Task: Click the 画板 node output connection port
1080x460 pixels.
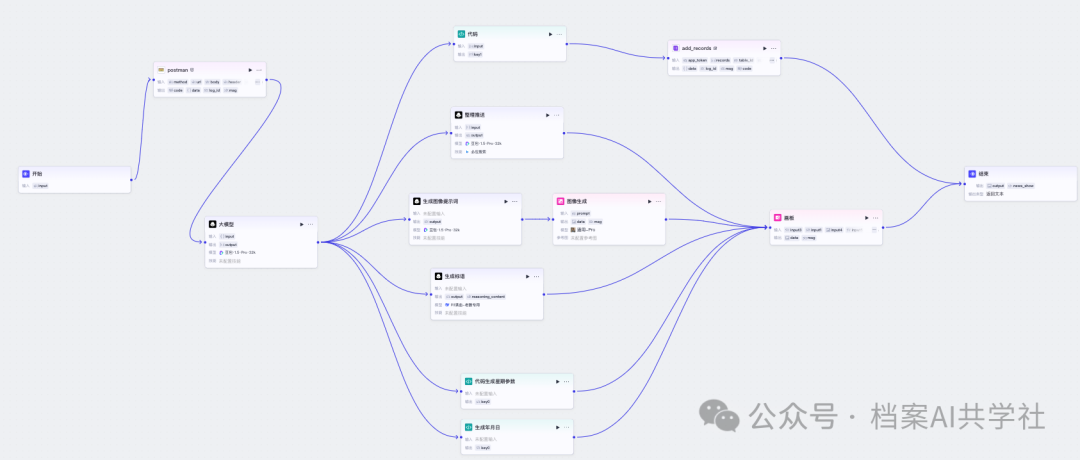Action: tap(882, 227)
